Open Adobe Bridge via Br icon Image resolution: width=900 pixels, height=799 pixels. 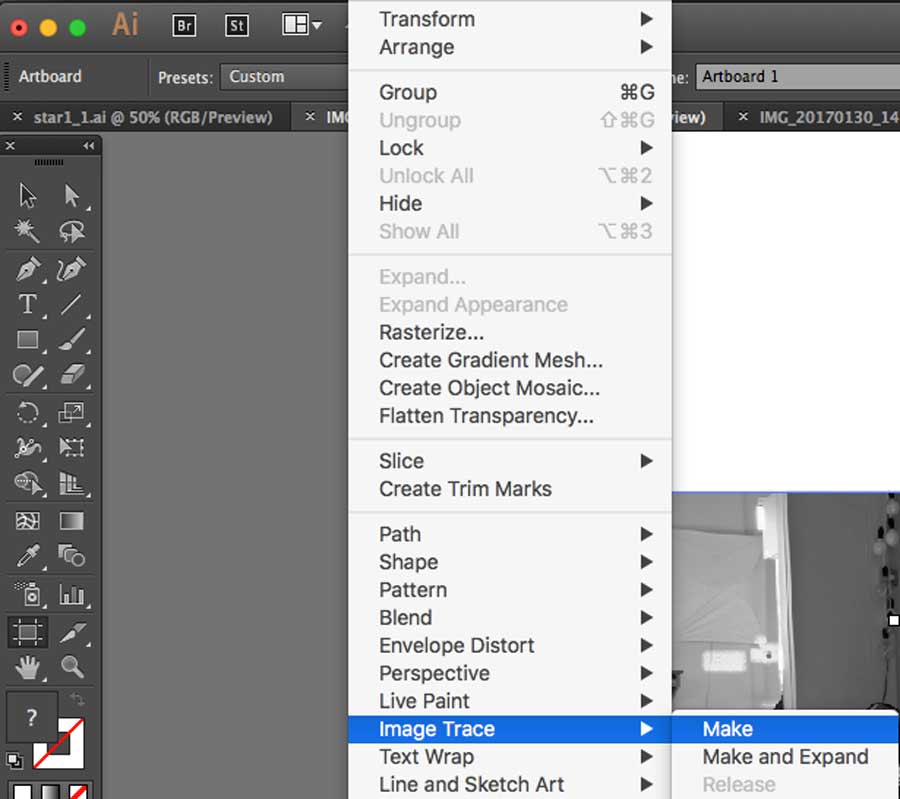coord(184,26)
